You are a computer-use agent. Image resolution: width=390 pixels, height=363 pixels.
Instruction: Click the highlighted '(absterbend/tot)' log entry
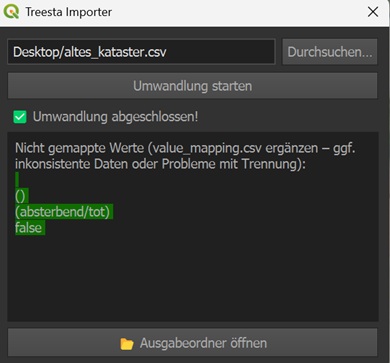coord(64,212)
